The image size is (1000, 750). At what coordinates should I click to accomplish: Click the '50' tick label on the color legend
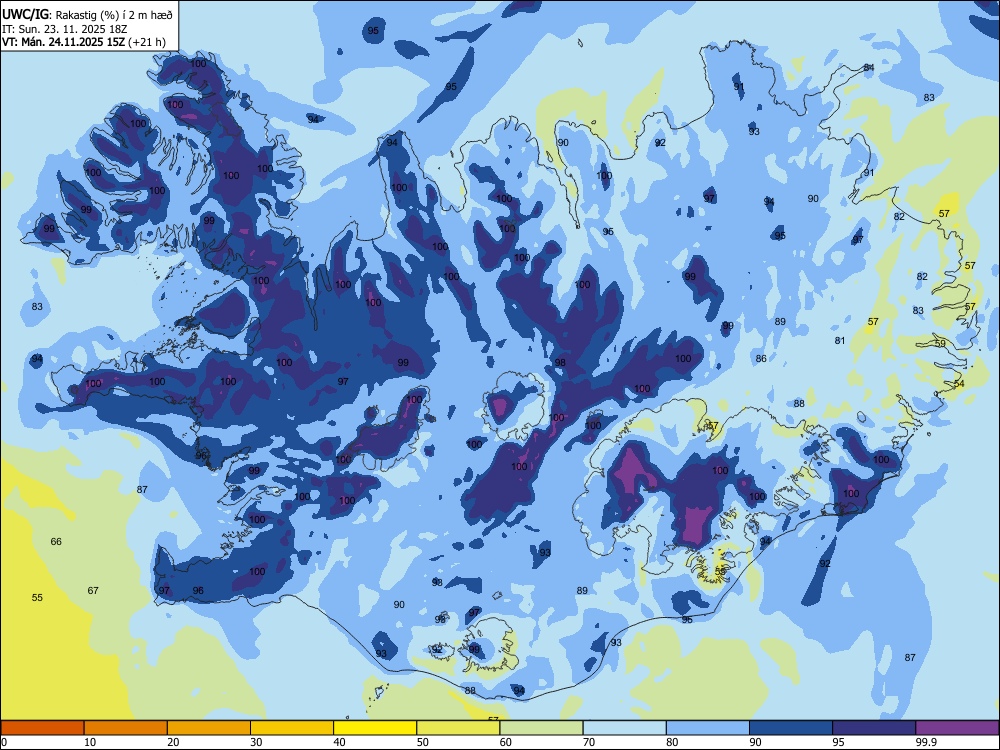(423, 742)
